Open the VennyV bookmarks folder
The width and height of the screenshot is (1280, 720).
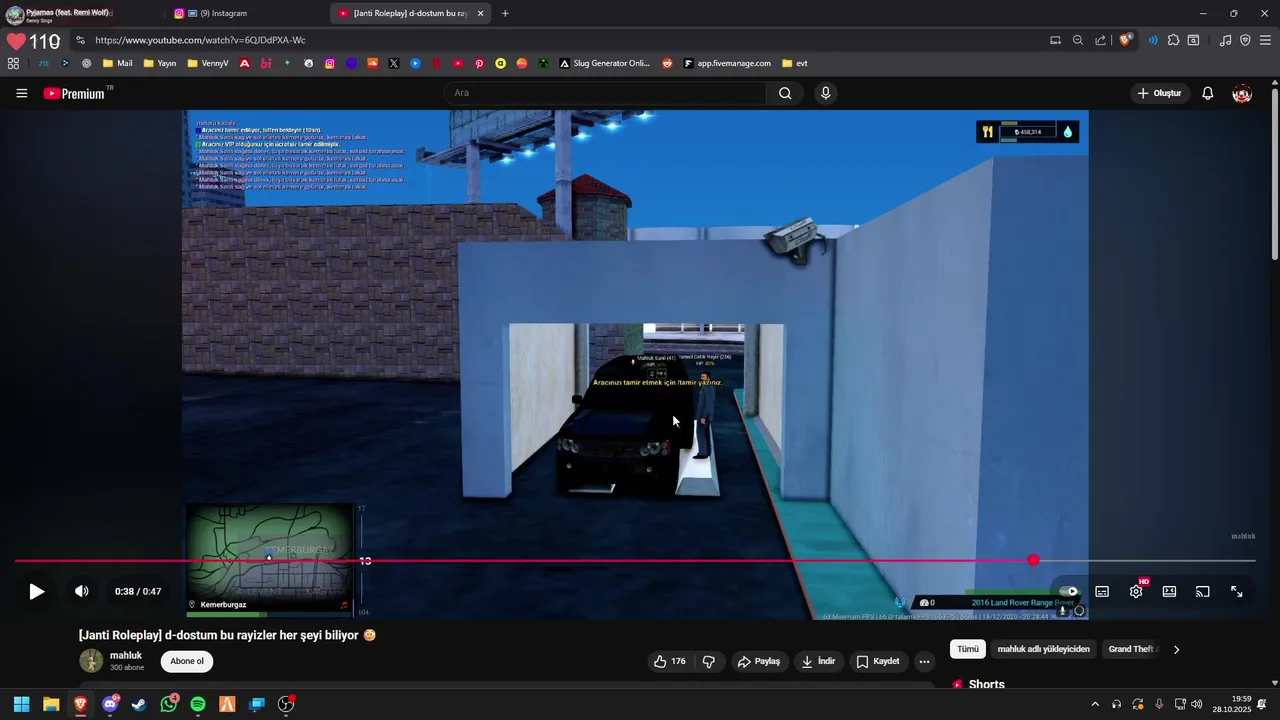[207, 63]
